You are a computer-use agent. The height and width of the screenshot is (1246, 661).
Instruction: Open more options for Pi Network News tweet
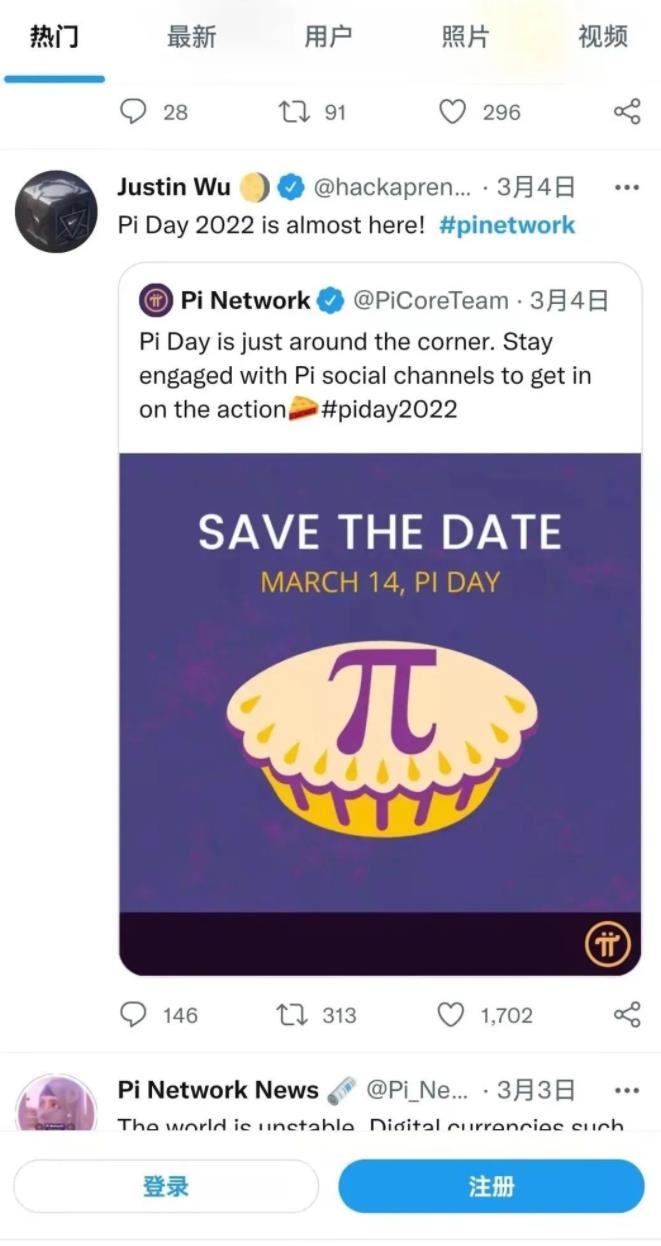[626, 1090]
